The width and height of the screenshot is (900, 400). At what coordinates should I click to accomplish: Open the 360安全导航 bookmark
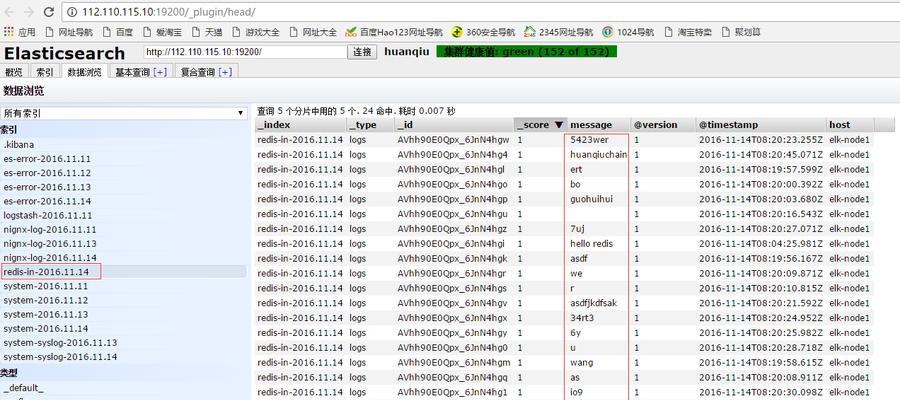coord(483,32)
